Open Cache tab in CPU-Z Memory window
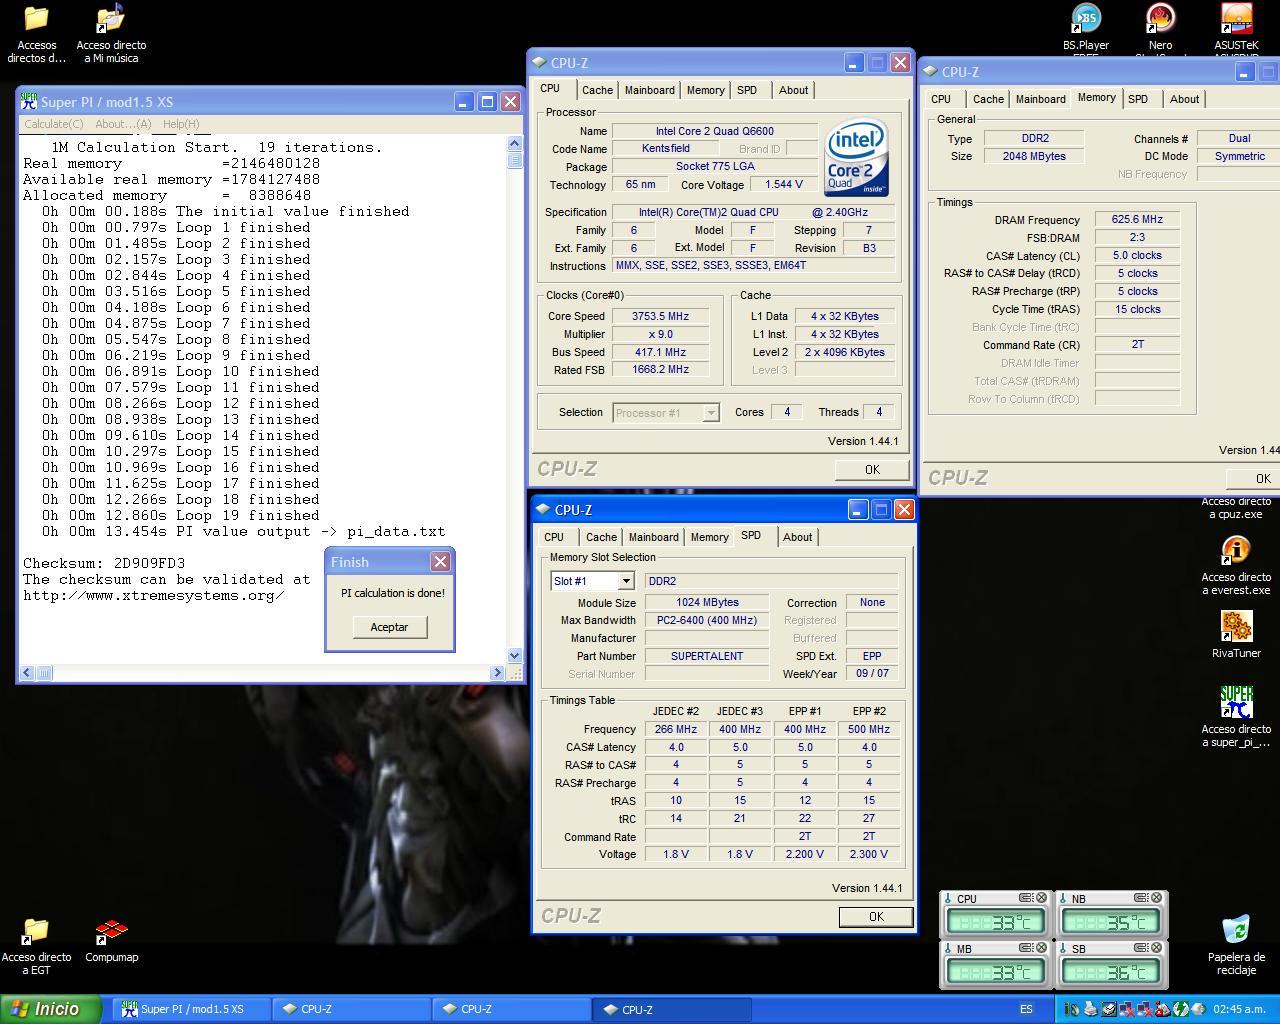The width and height of the screenshot is (1280, 1024). (989, 99)
